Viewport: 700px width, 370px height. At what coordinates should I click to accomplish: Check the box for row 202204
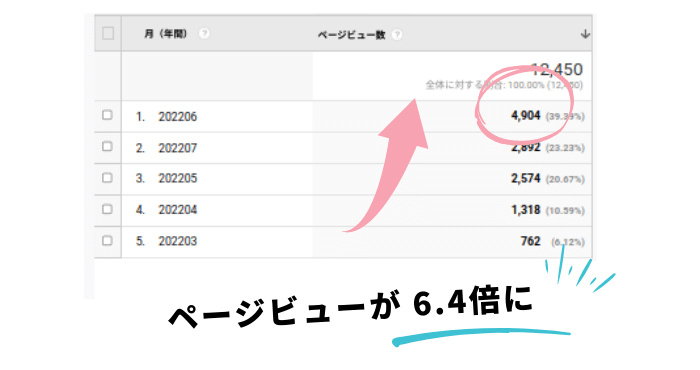107,209
